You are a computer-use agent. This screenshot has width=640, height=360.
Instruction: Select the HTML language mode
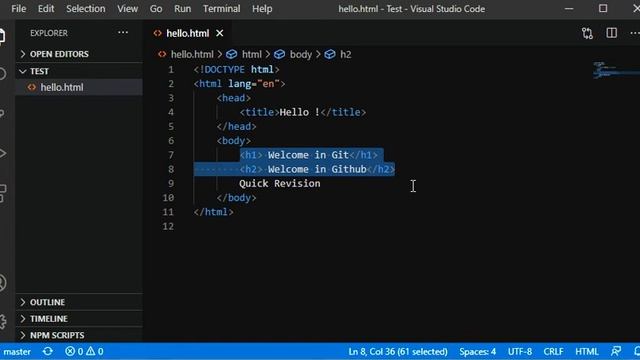click(x=587, y=351)
